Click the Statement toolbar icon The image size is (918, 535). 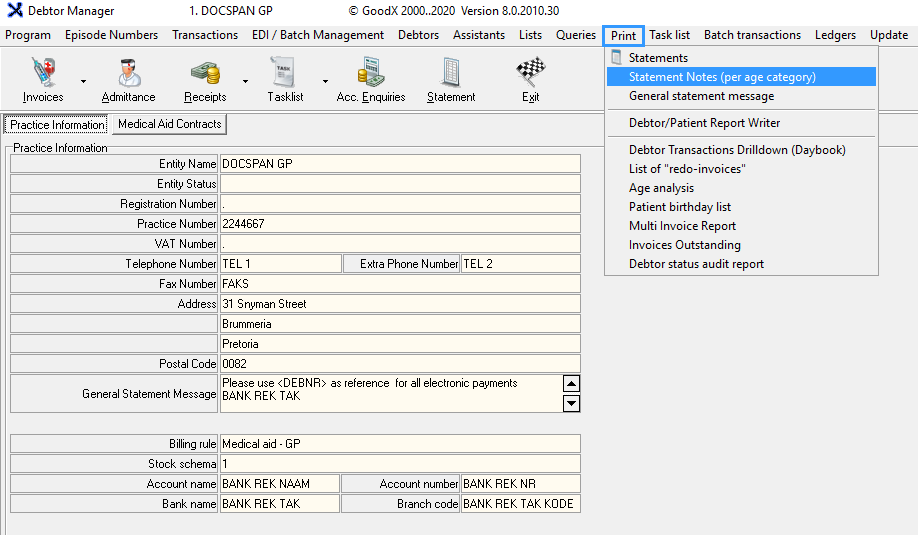451,73
